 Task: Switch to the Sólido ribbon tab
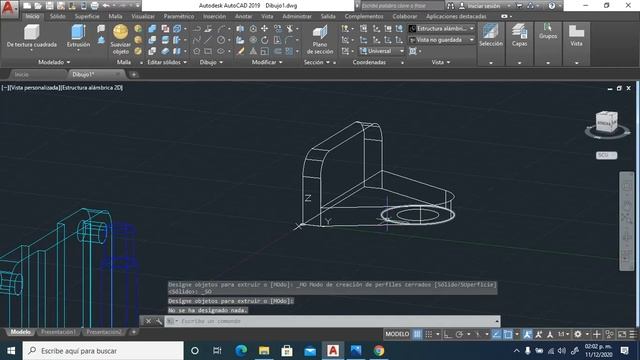(x=58, y=16)
